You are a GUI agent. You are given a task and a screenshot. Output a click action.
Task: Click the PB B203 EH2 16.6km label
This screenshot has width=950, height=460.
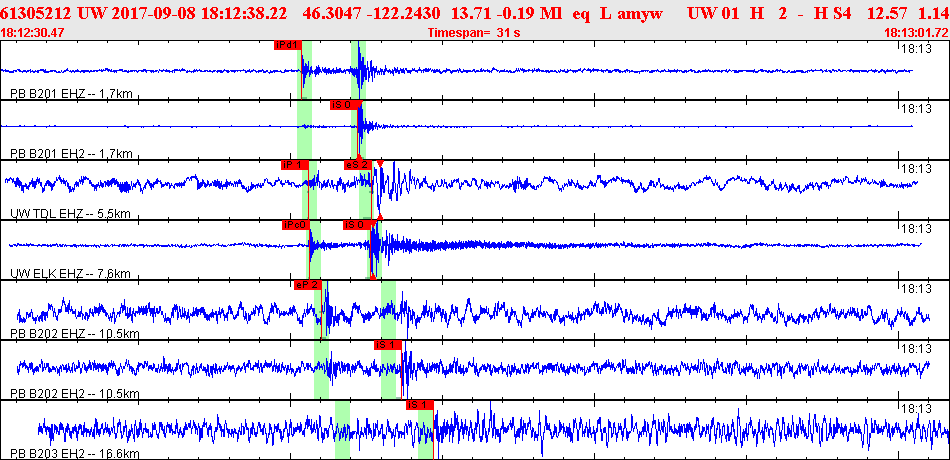[74, 454]
